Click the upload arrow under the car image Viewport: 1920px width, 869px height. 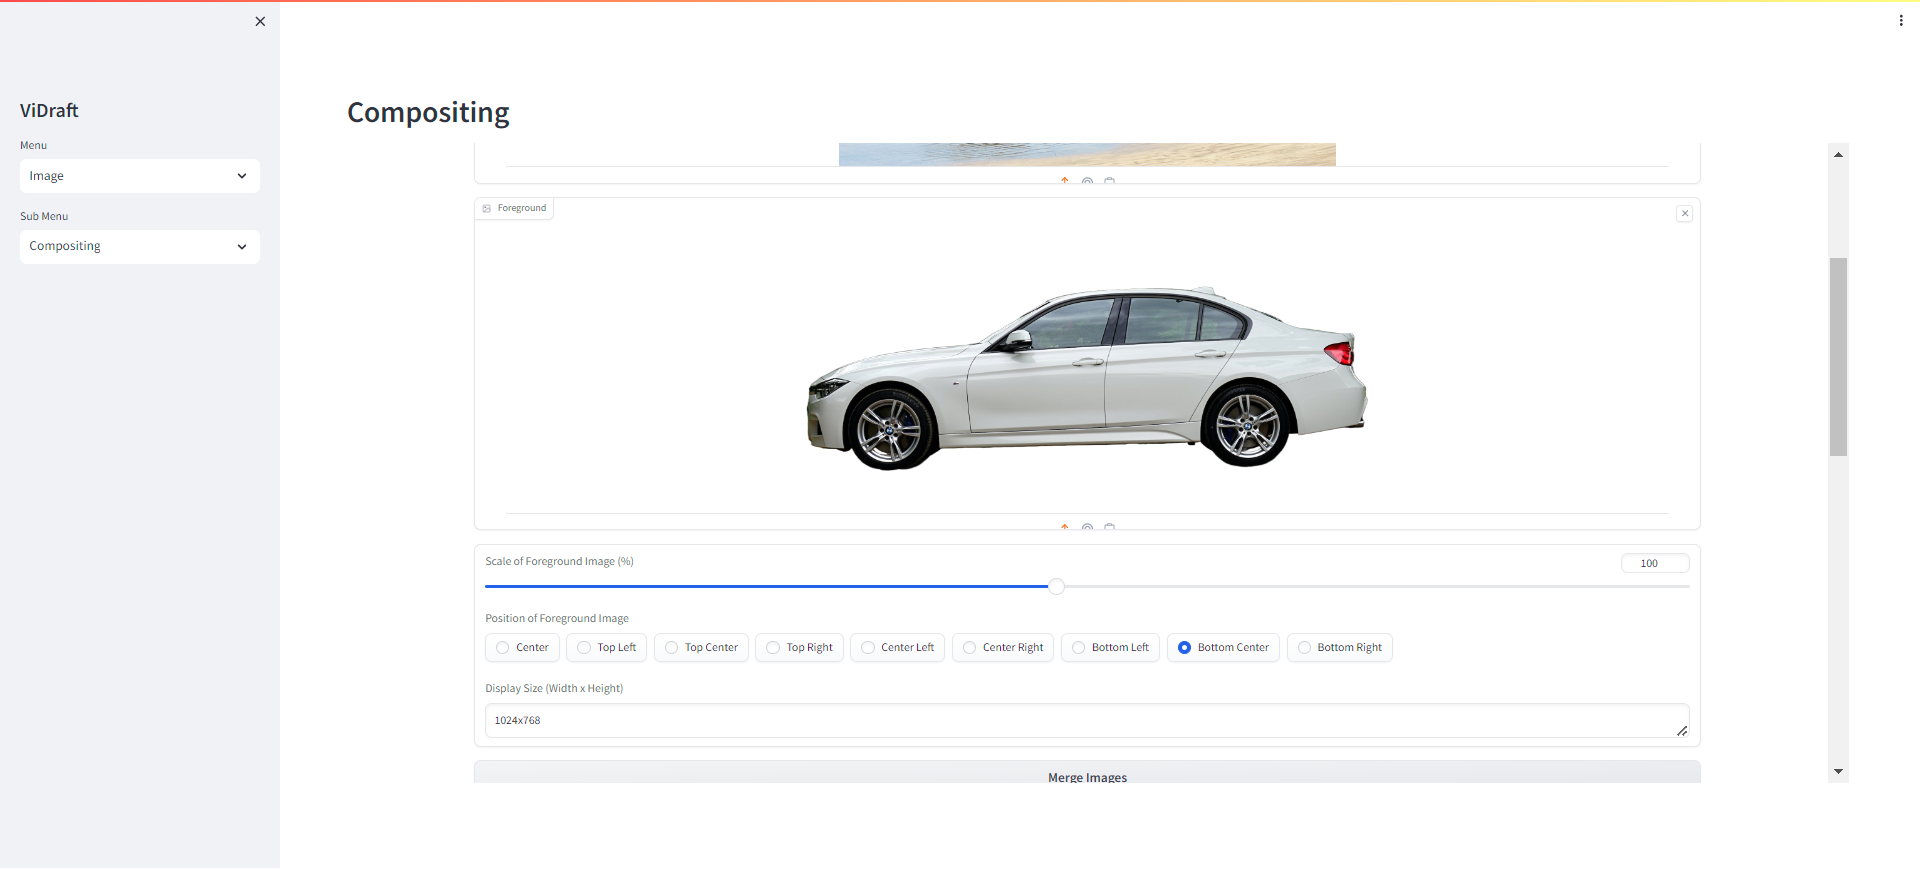pyautogui.click(x=1065, y=526)
